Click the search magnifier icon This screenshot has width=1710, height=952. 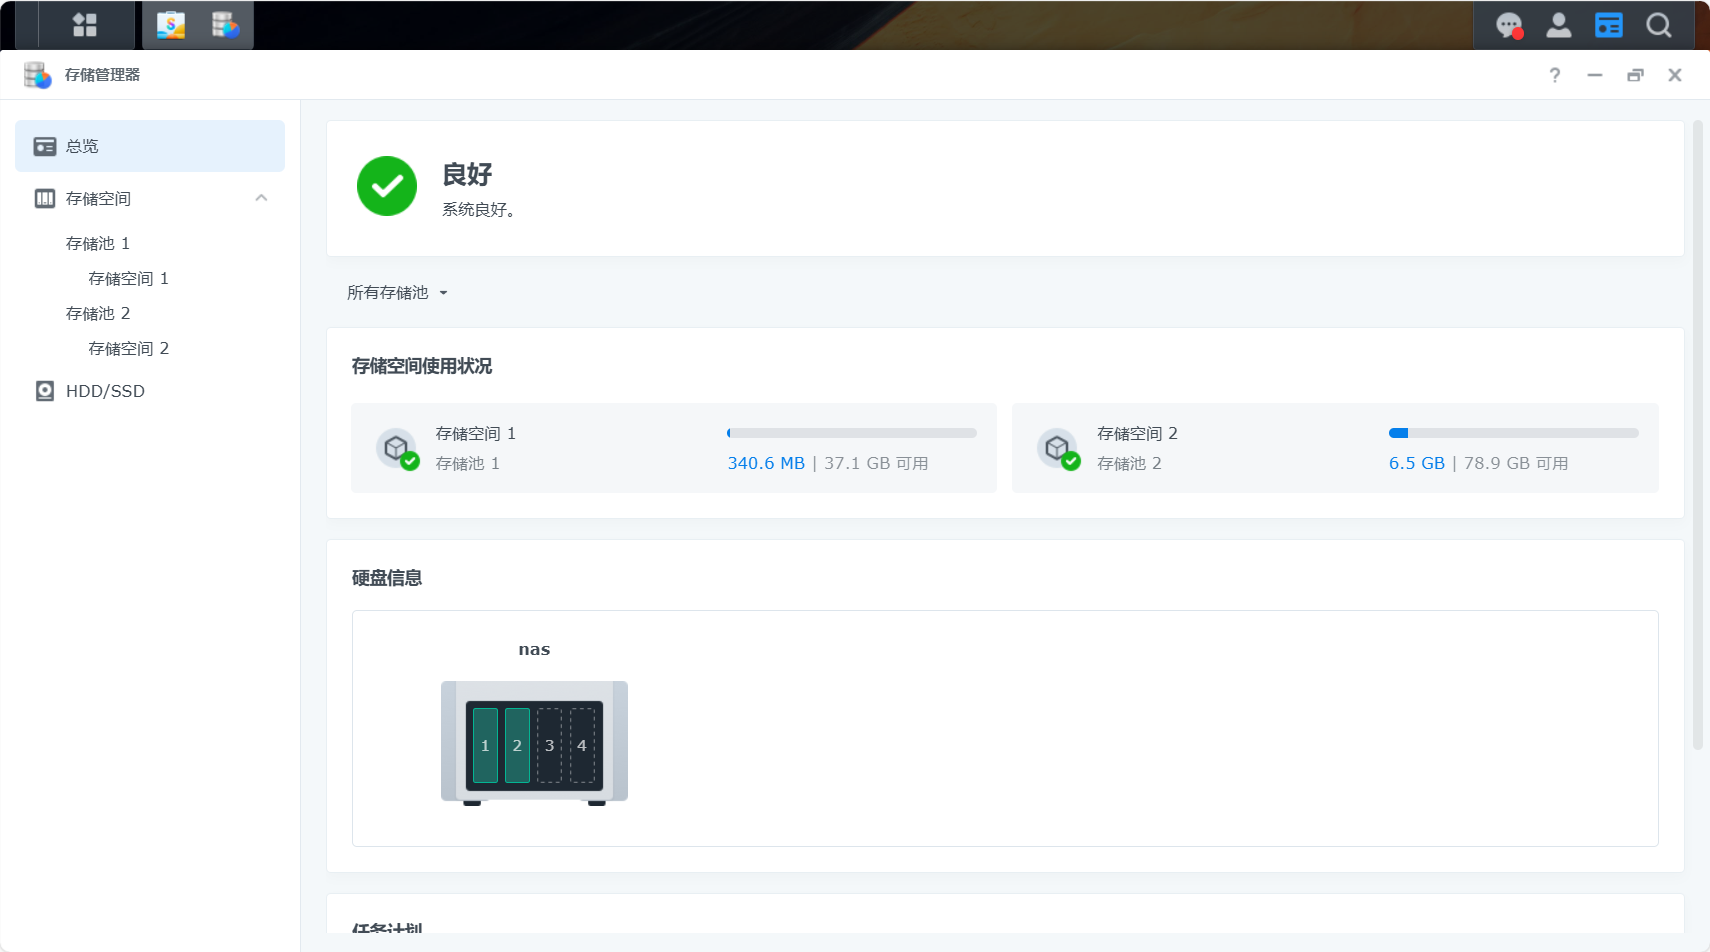1658,25
